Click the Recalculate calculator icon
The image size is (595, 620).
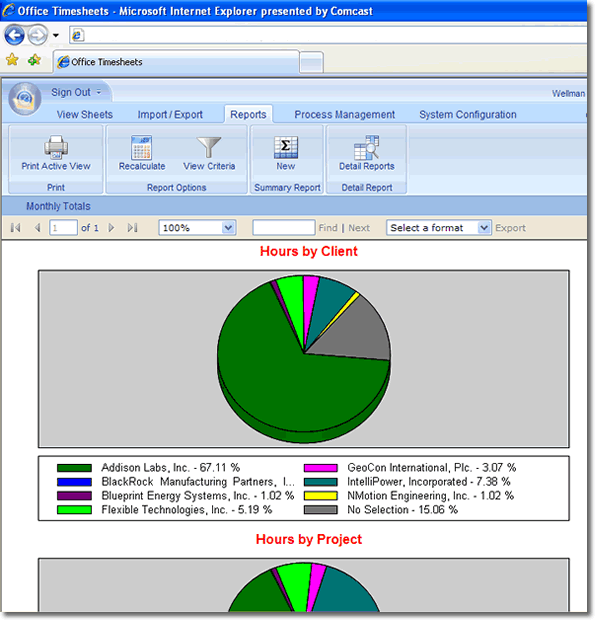pos(142,147)
